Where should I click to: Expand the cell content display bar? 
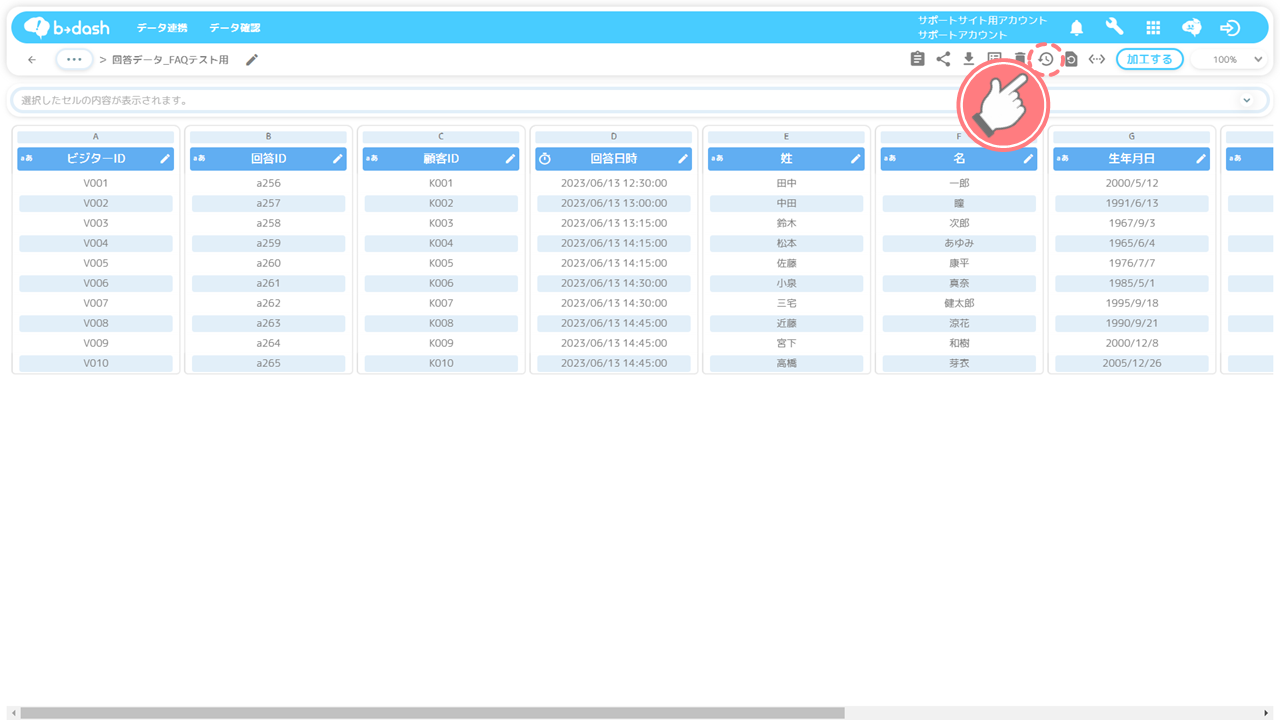[1246, 100]
